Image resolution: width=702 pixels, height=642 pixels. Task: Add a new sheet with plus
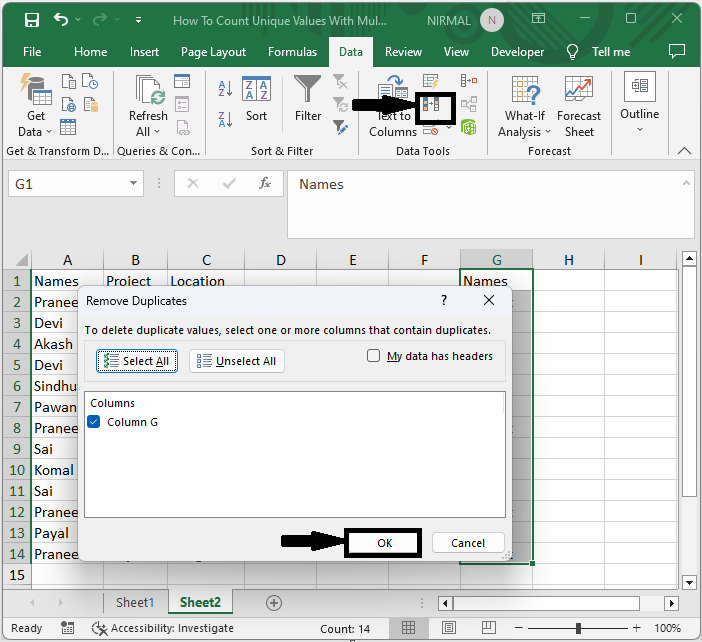pos(274,603)
